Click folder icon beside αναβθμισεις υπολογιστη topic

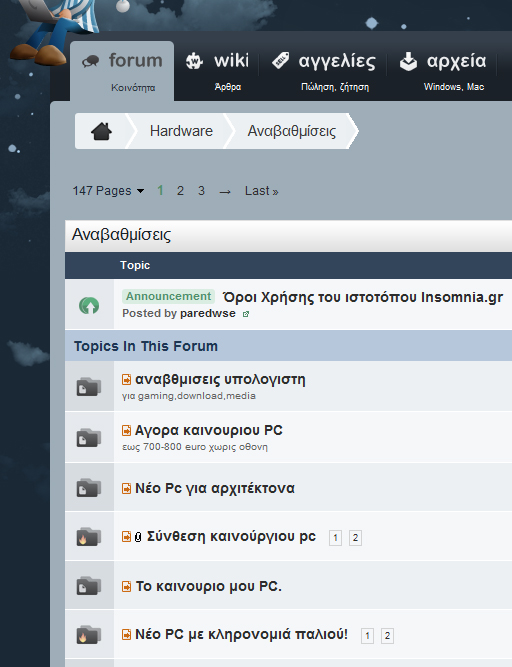(88, 387)
